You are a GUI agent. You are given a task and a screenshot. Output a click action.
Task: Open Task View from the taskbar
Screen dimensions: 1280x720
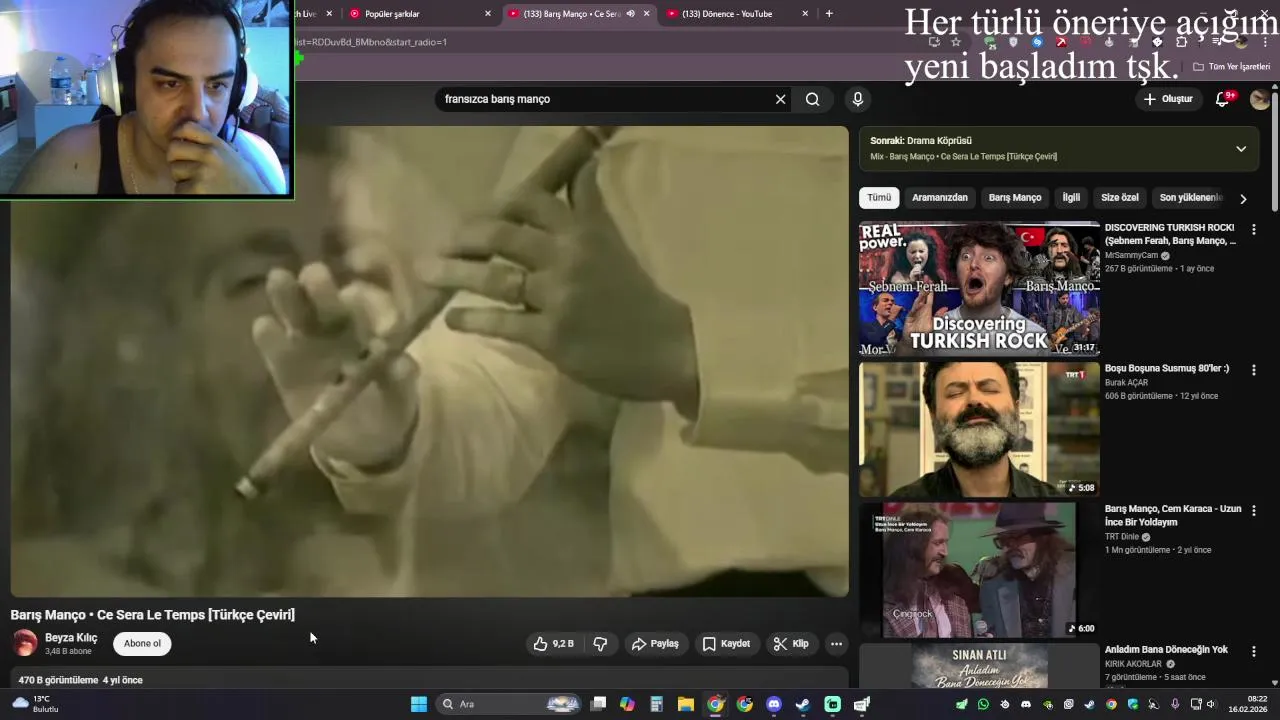pyautogui.click(x=598, y=704)
